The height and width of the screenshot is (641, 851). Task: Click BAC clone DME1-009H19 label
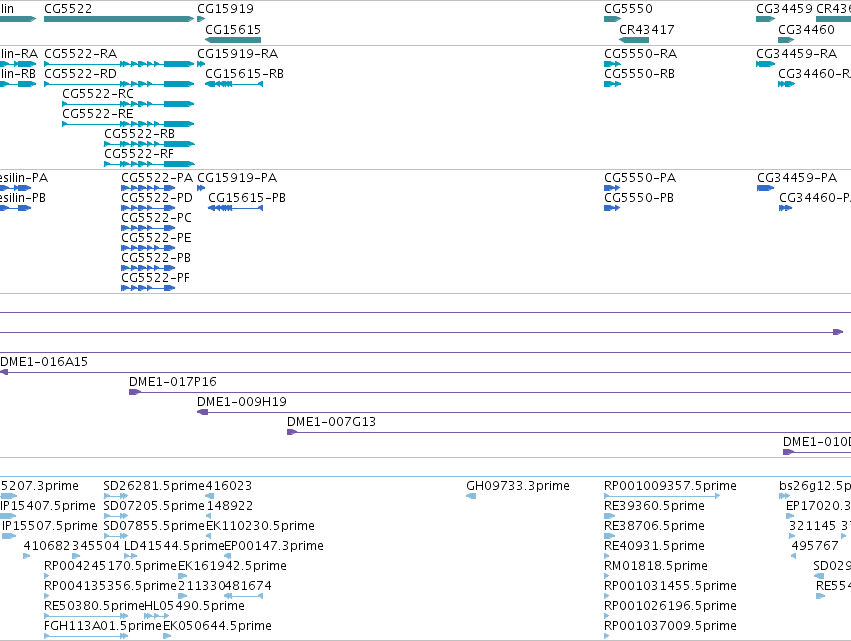(x=242, y=402)
